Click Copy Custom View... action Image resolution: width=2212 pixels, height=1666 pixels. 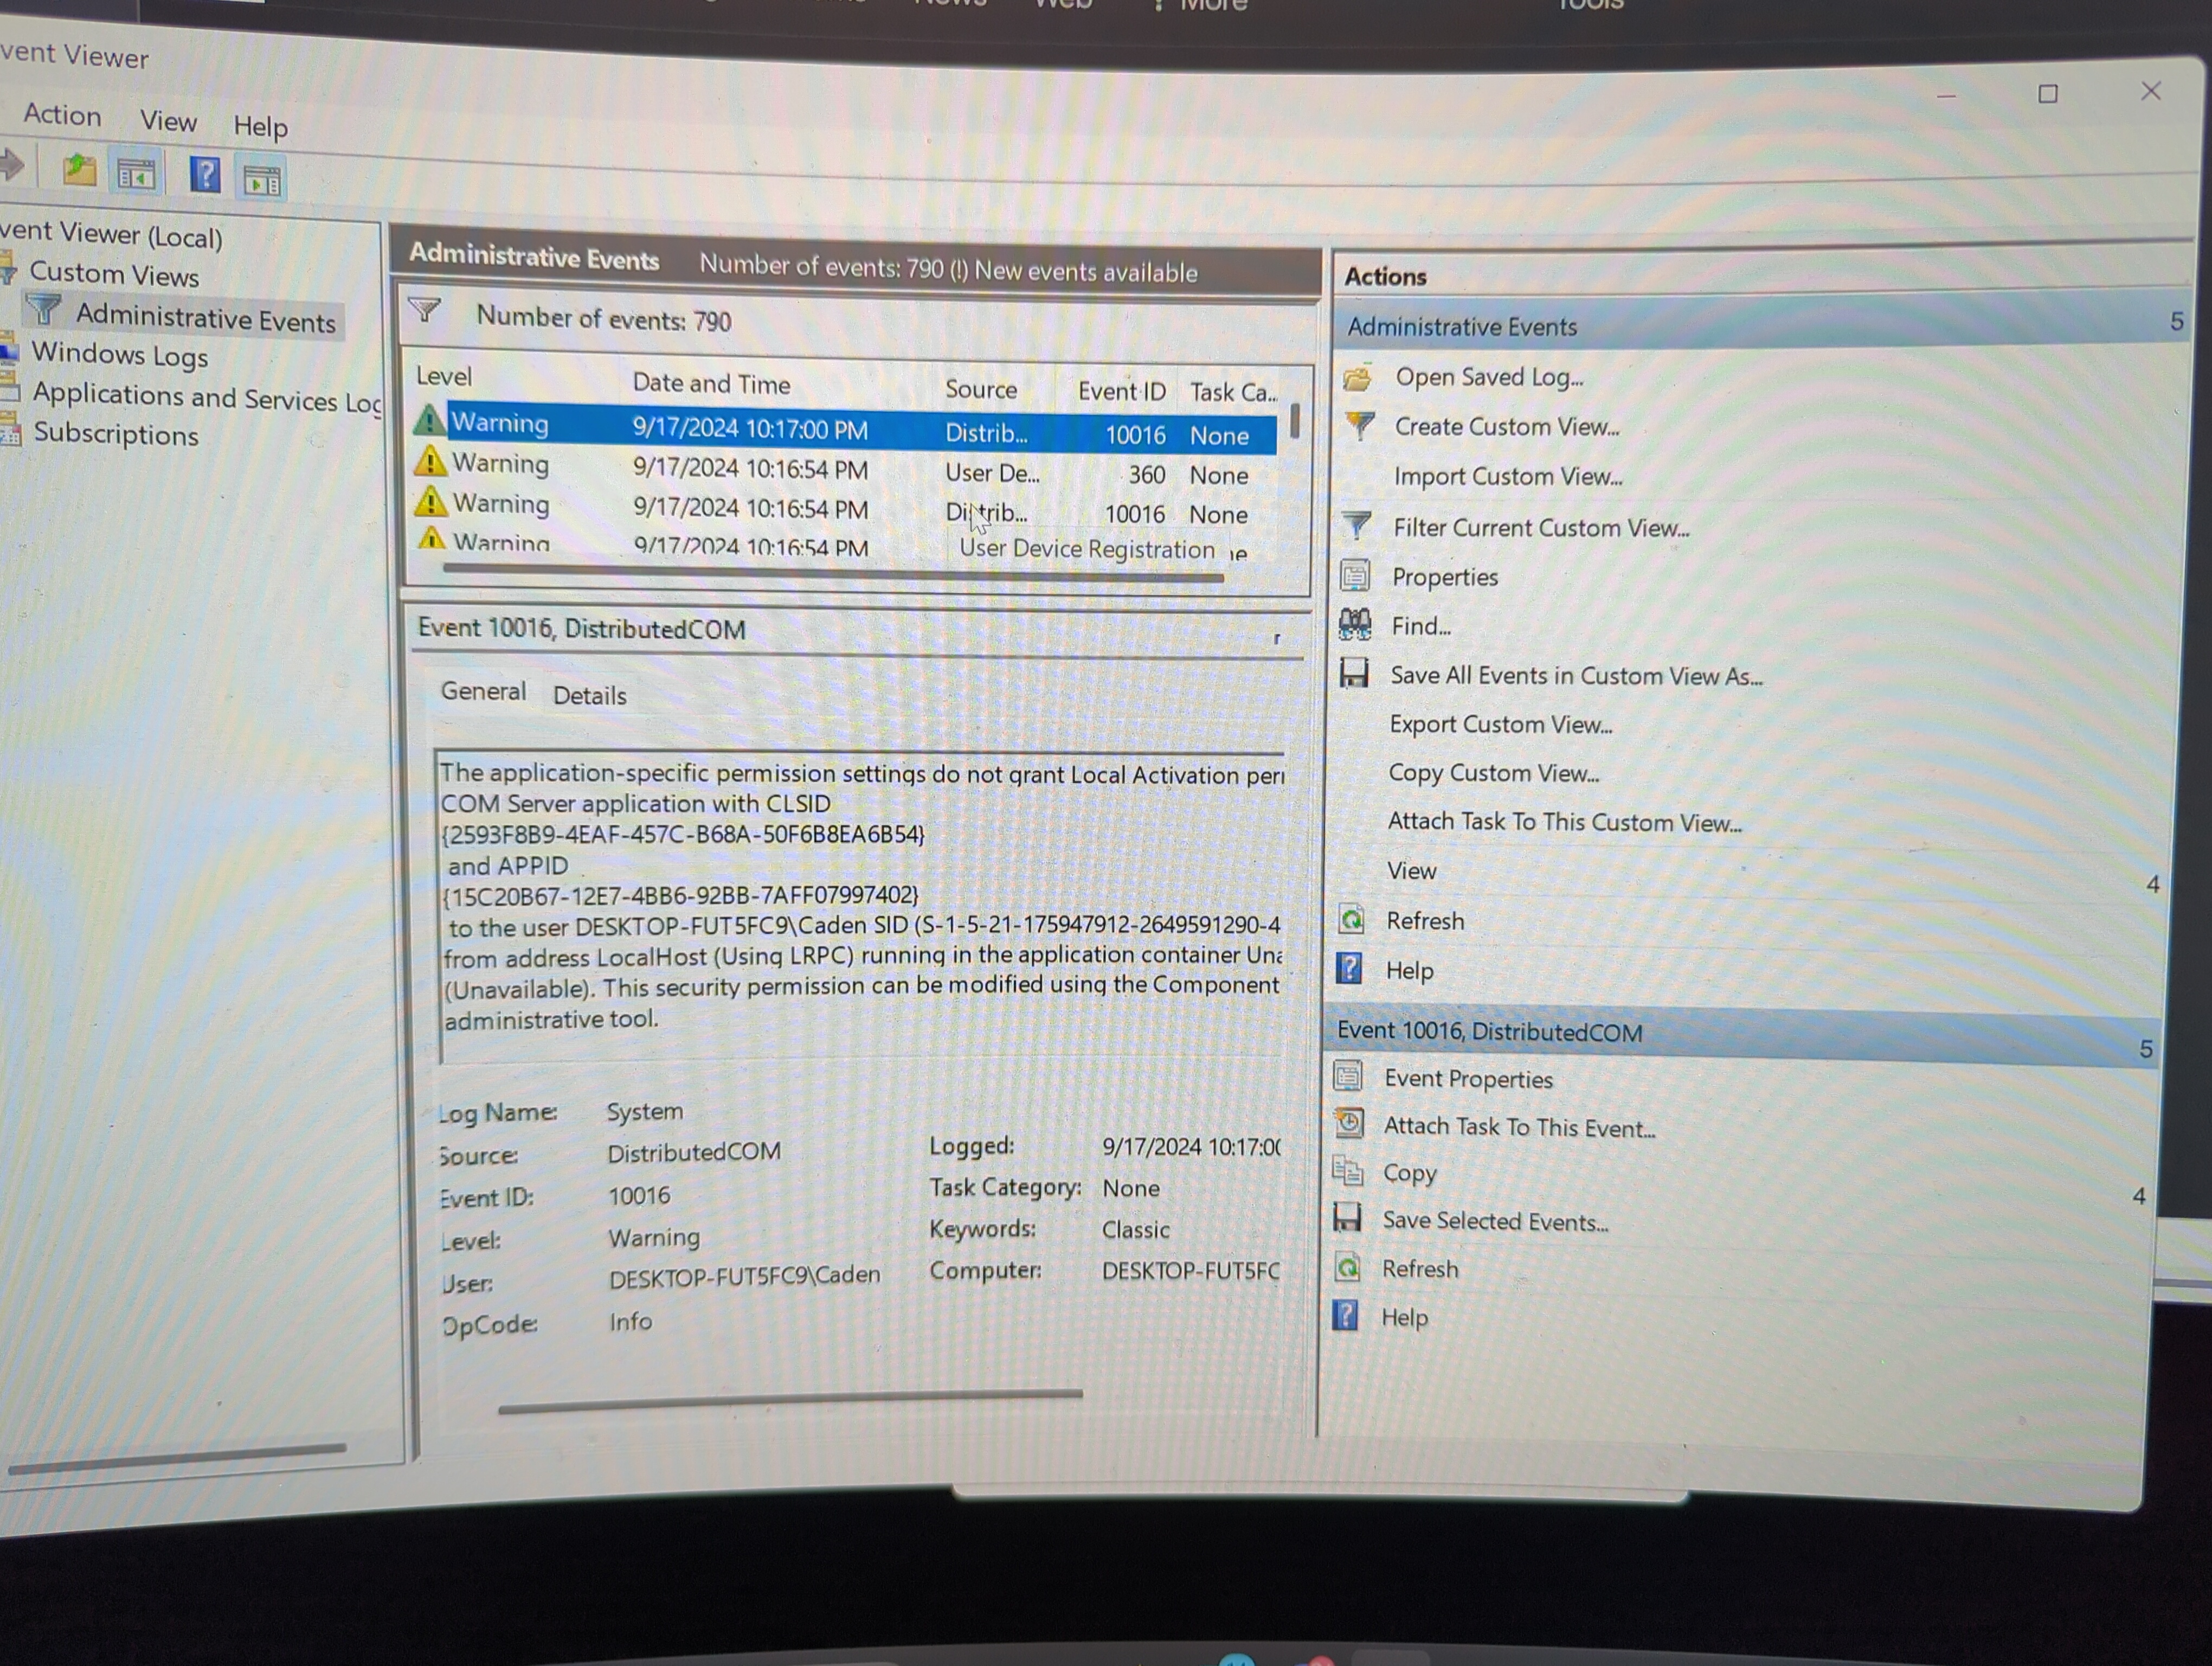coord(1493,773)
